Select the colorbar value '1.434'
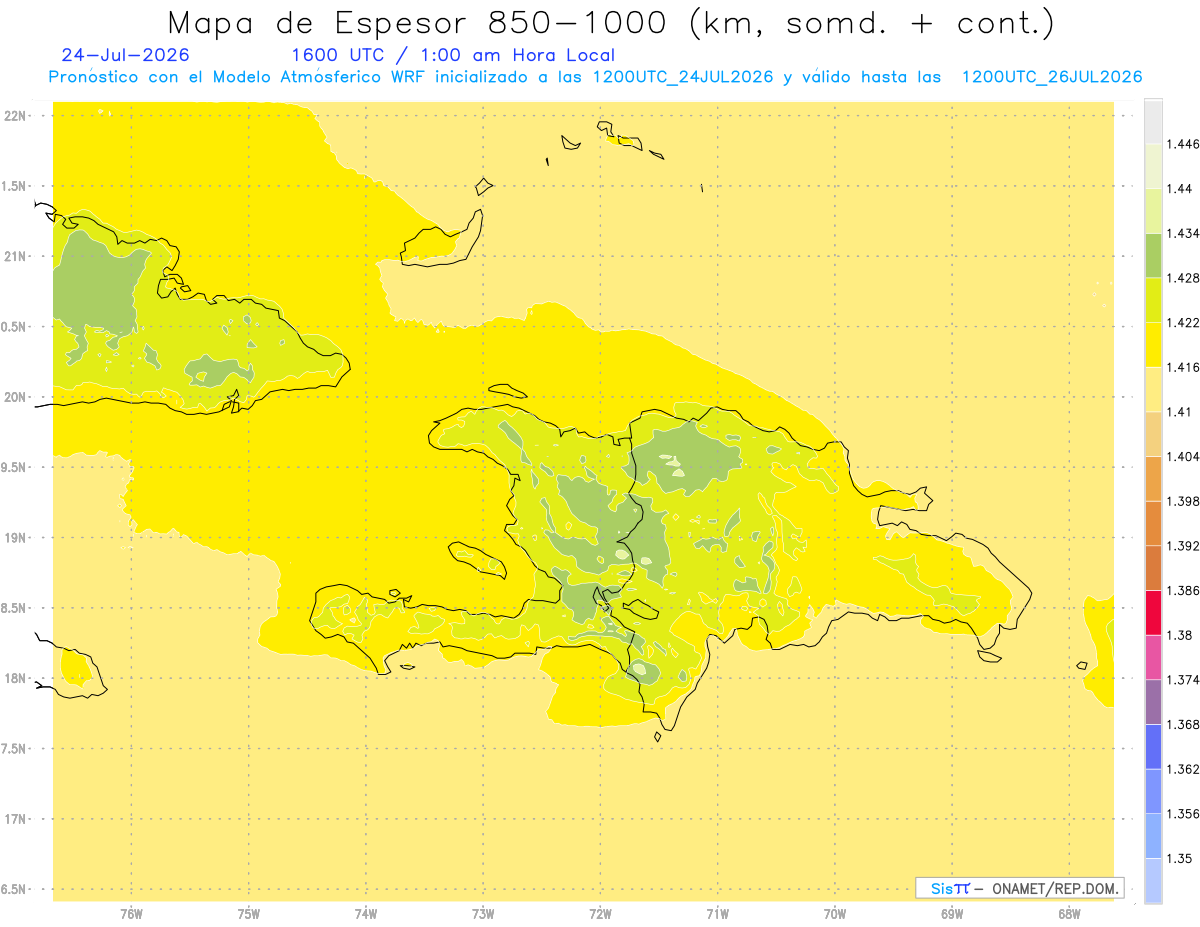The image size is (1200, 927). 1182,233
